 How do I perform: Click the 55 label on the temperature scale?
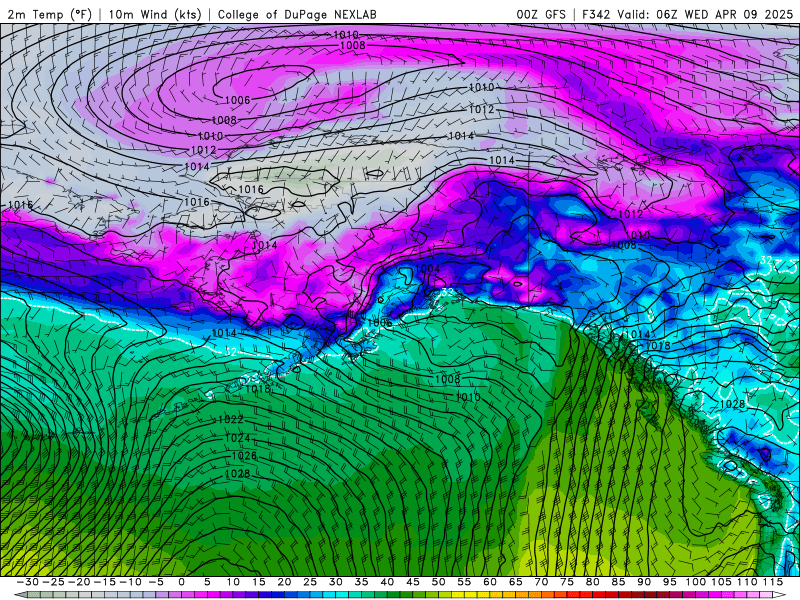(x=464, y=582)
